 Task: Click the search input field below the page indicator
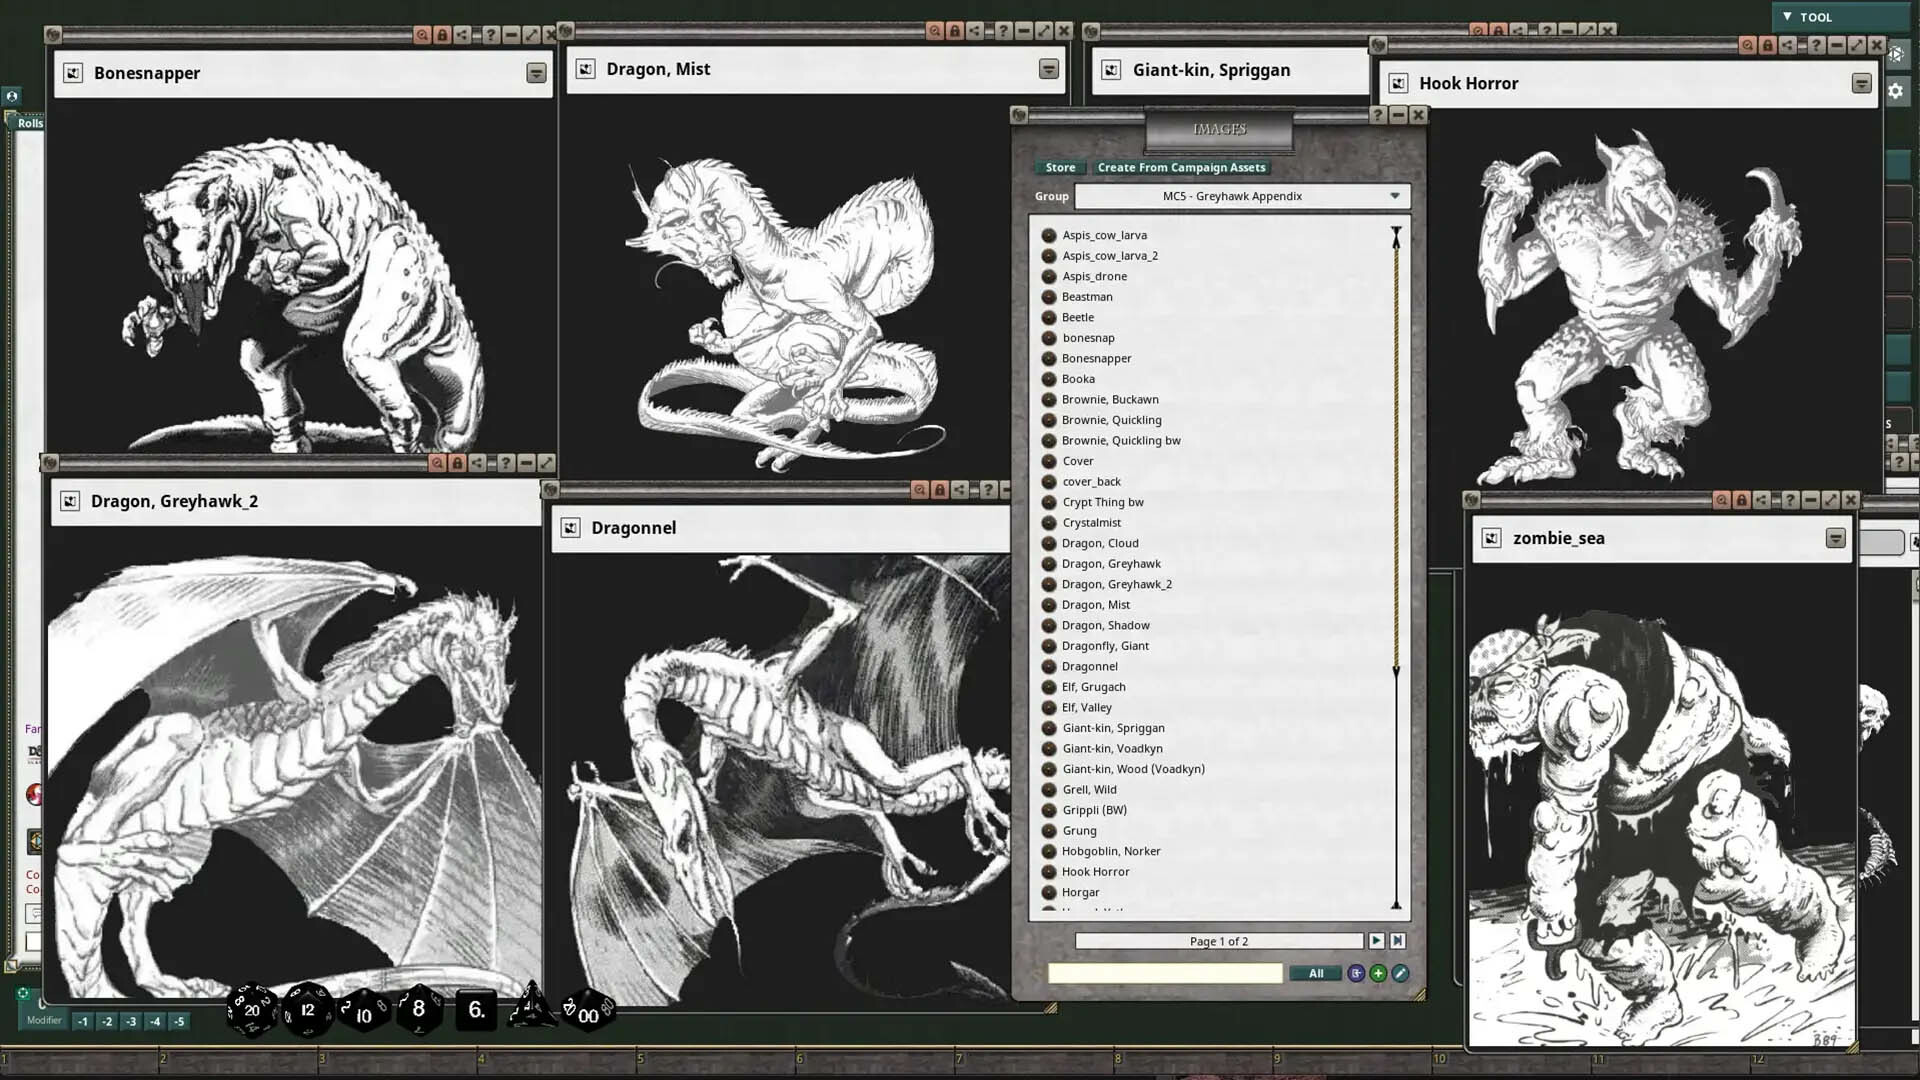pos(1165,973)
